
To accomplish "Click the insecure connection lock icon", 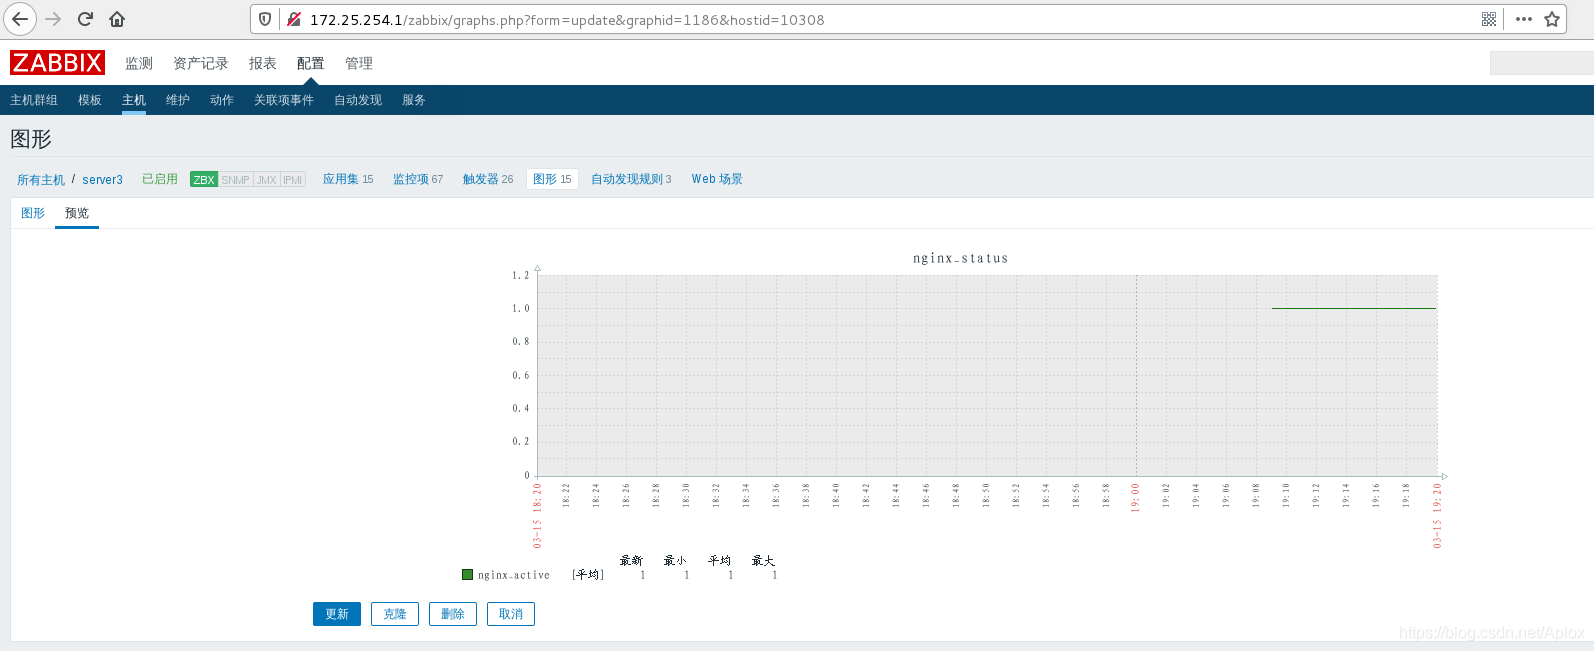I will pyautogui.click(x=294, y=19).
